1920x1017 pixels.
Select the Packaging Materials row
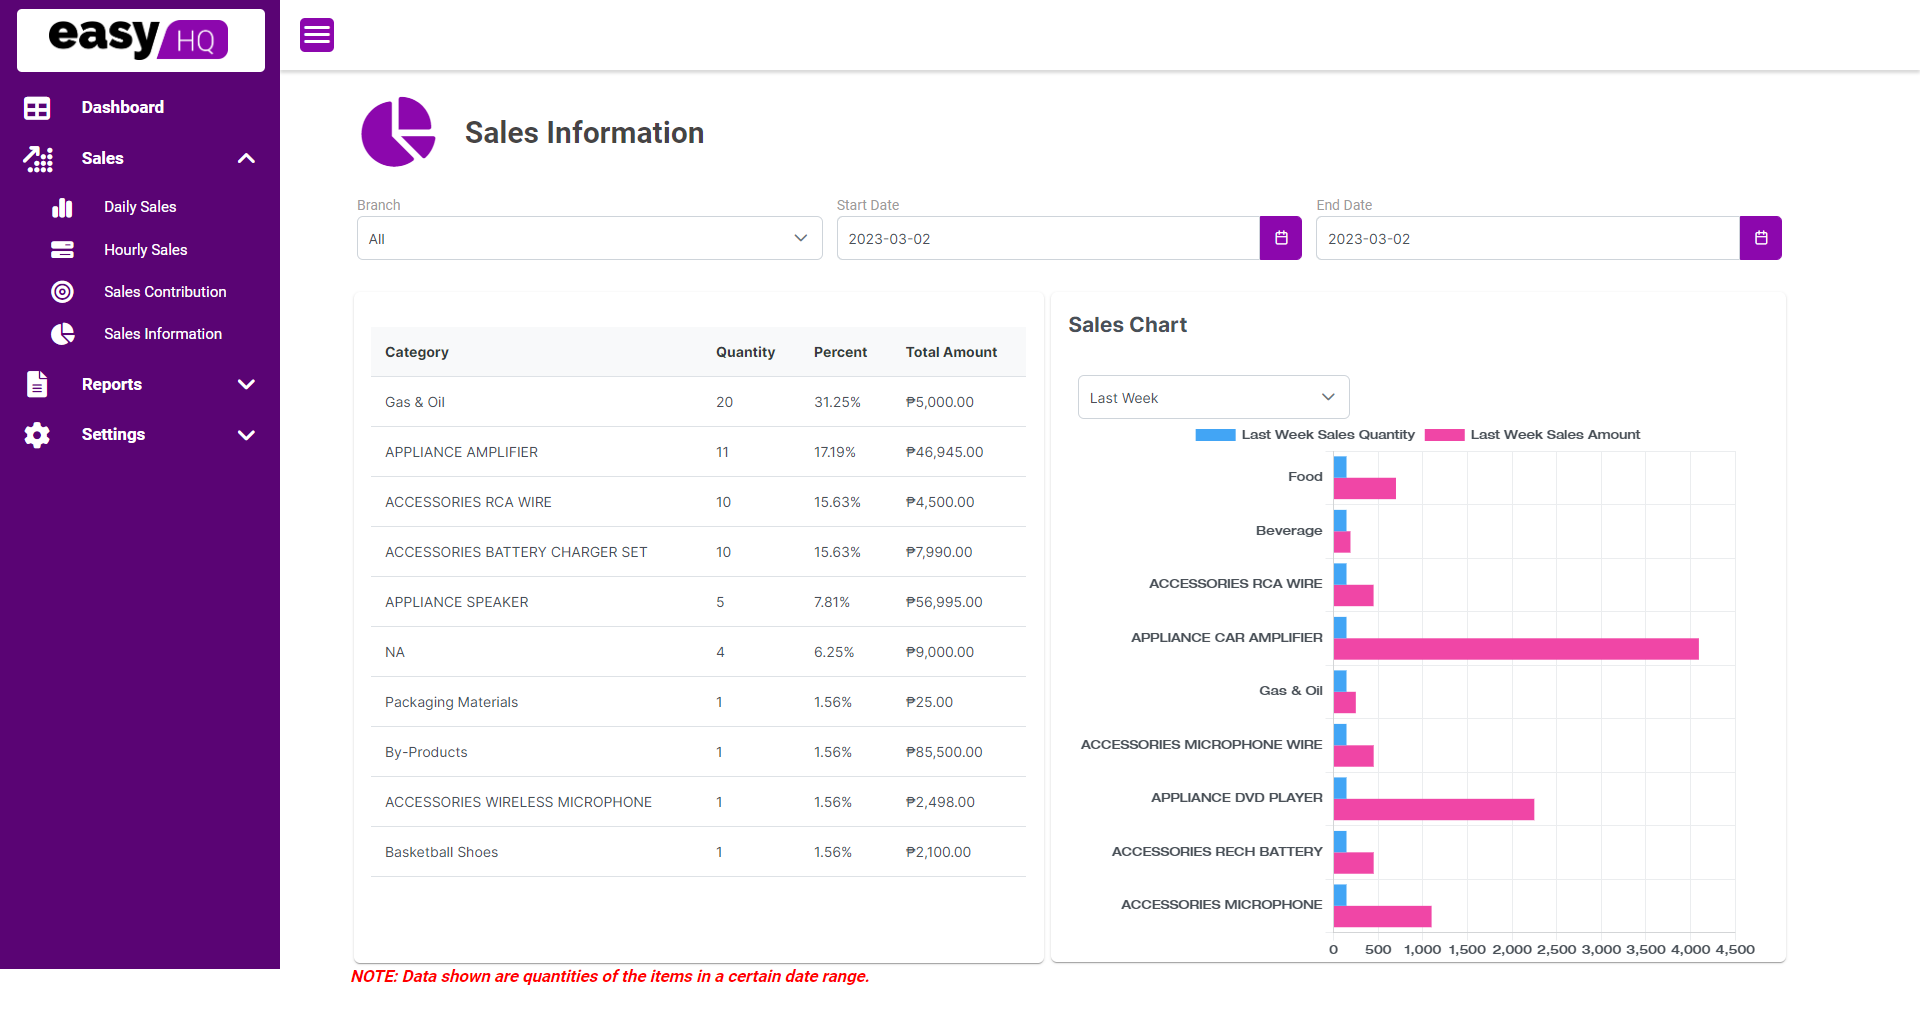click(698, 702)
